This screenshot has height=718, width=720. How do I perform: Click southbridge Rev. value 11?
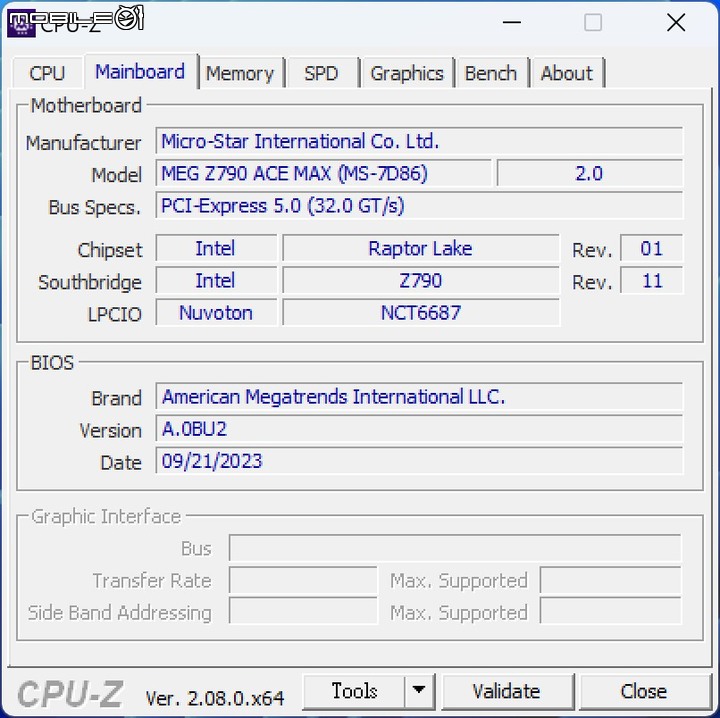[651, 280]
